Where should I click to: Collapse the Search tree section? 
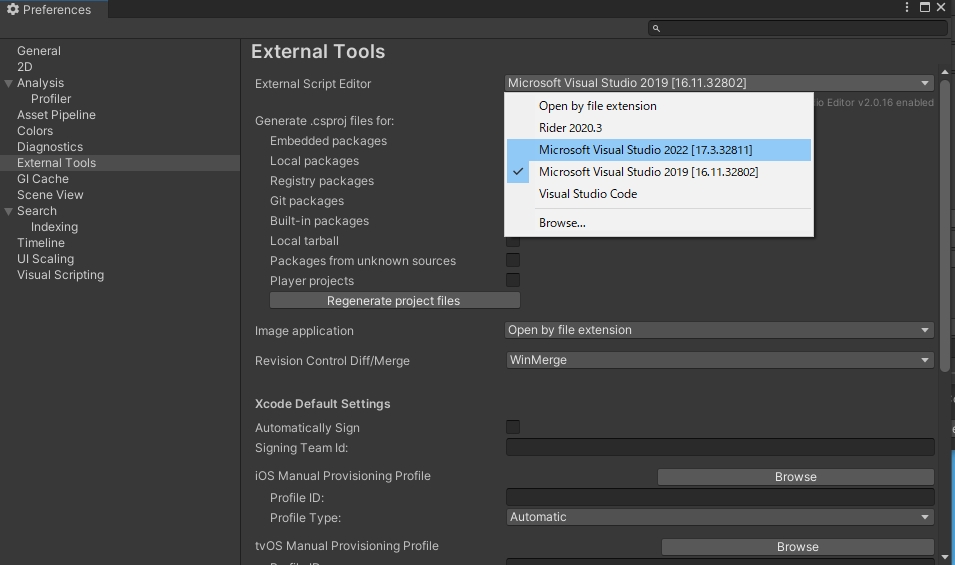click(x=9, y=211)
